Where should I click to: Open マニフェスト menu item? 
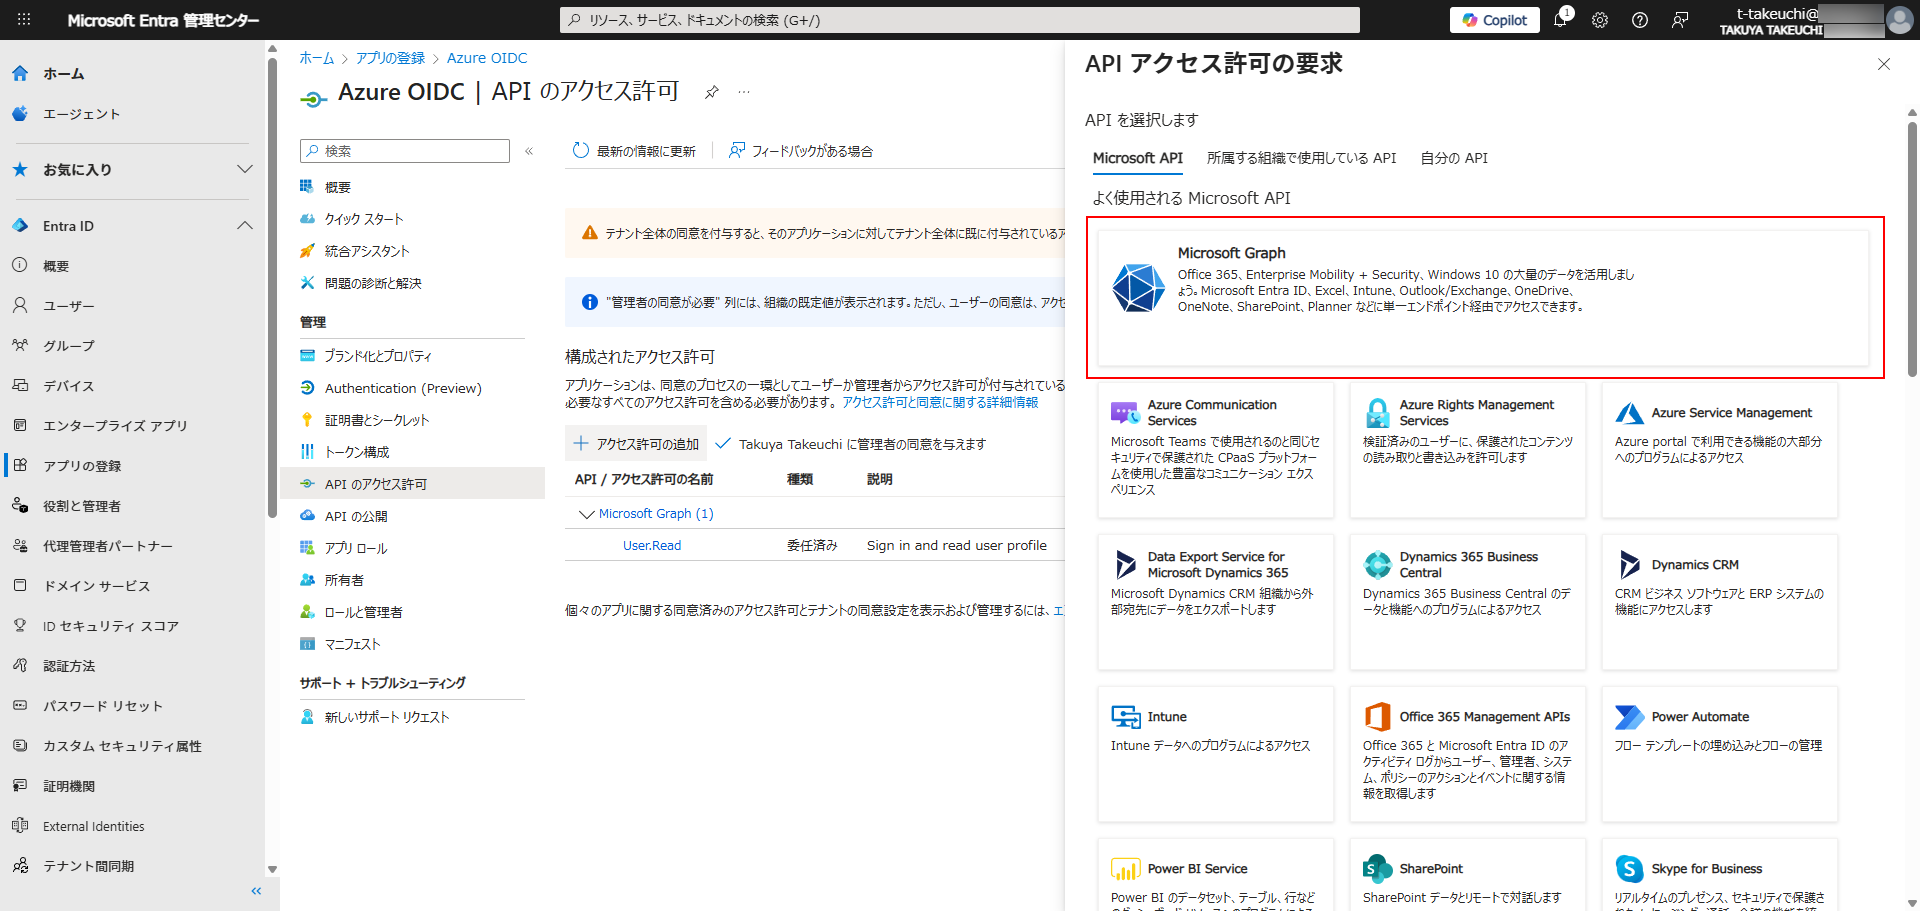[x=352, y=644]
